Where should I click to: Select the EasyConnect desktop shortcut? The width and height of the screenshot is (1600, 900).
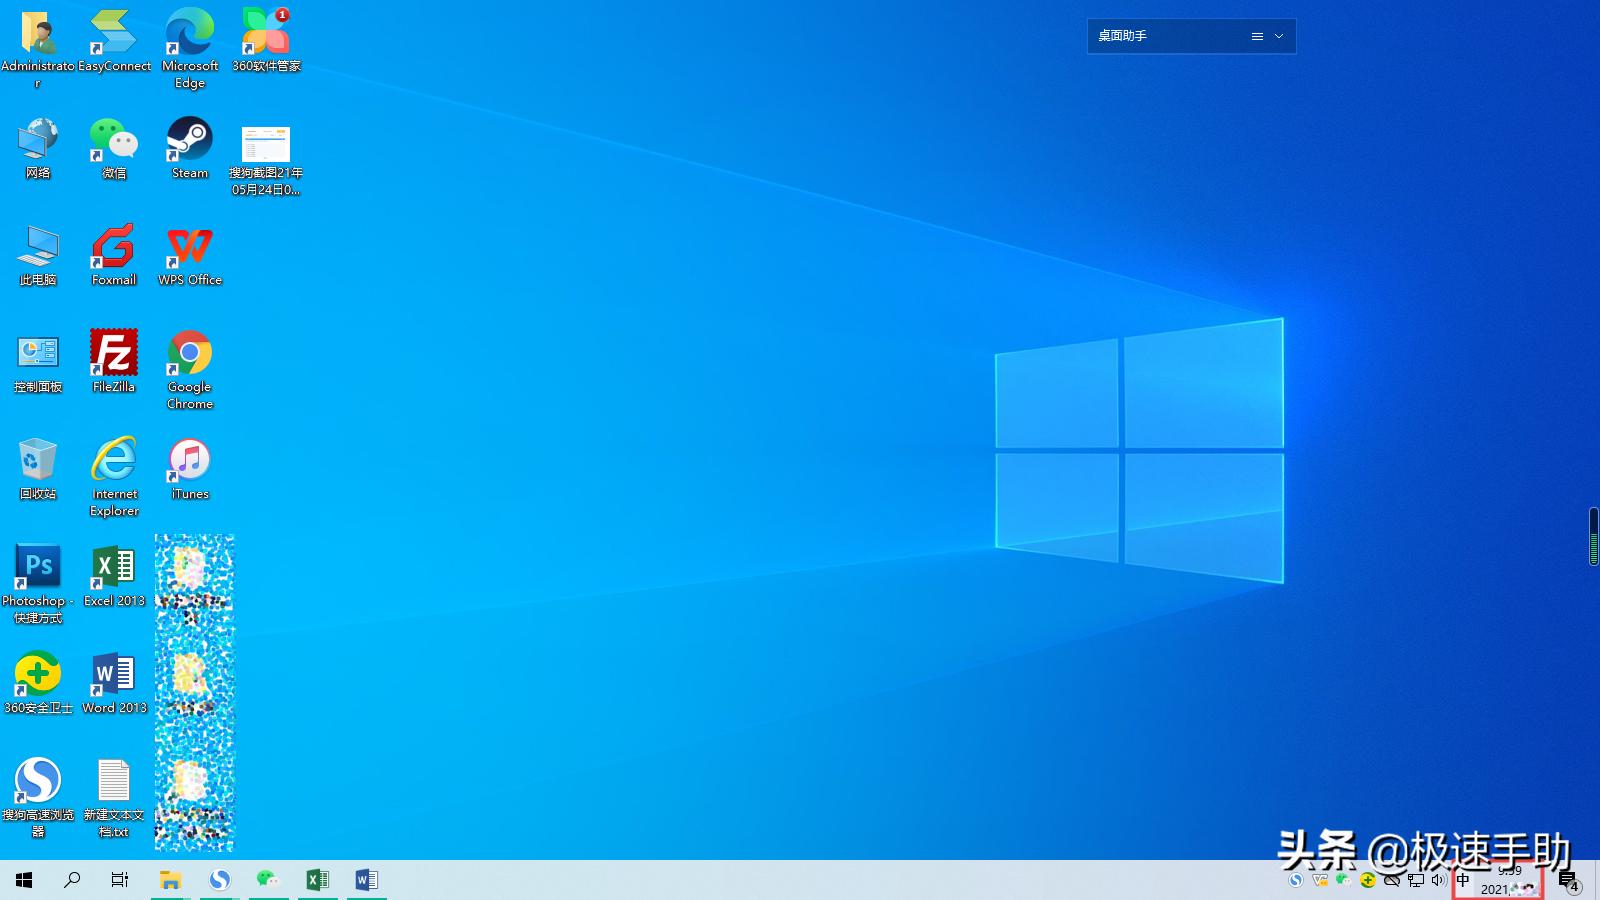(114, 33)
